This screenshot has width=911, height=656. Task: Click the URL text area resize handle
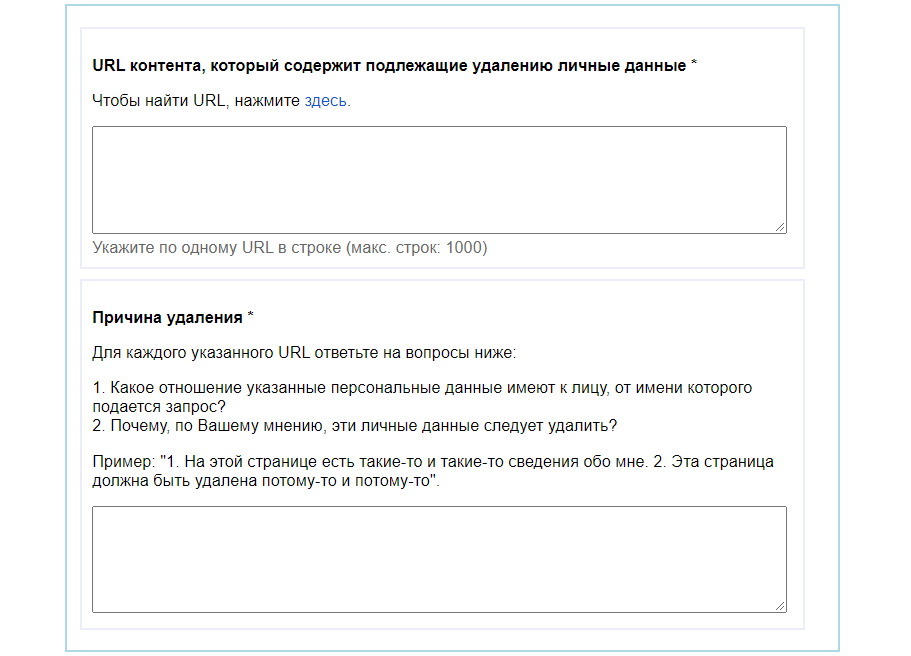coord(780,227)
